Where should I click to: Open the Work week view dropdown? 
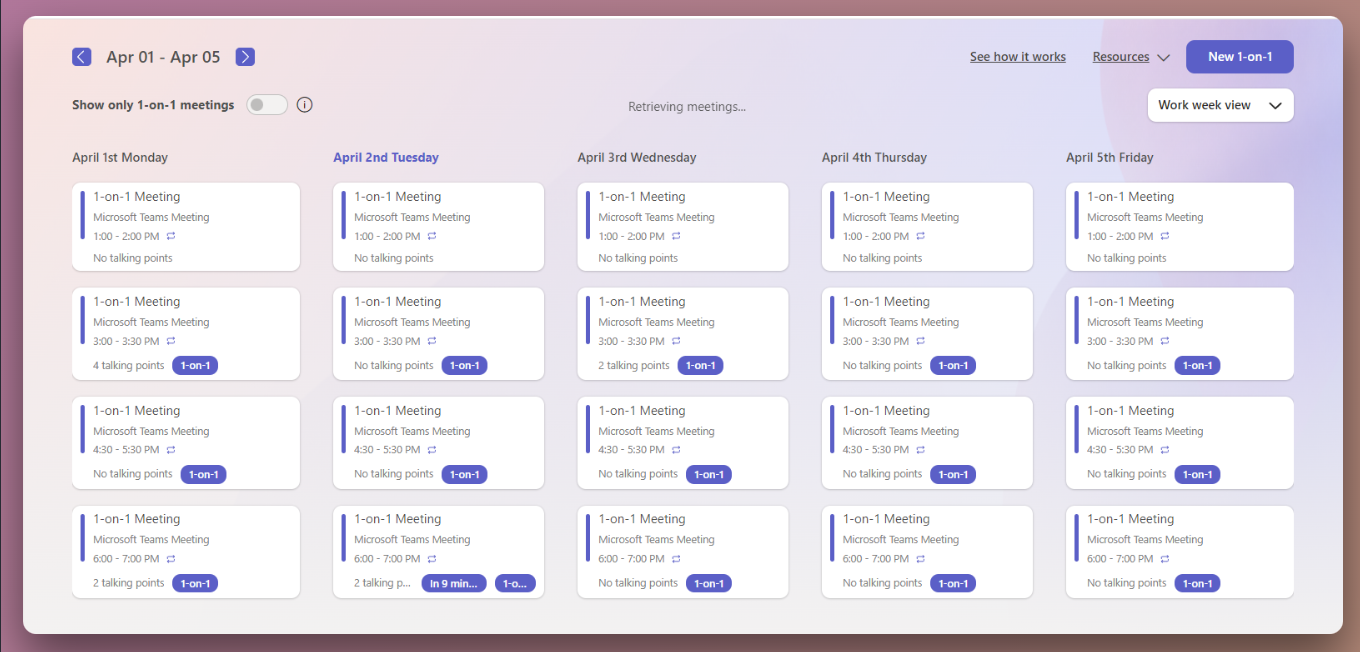coord(1220,105)
